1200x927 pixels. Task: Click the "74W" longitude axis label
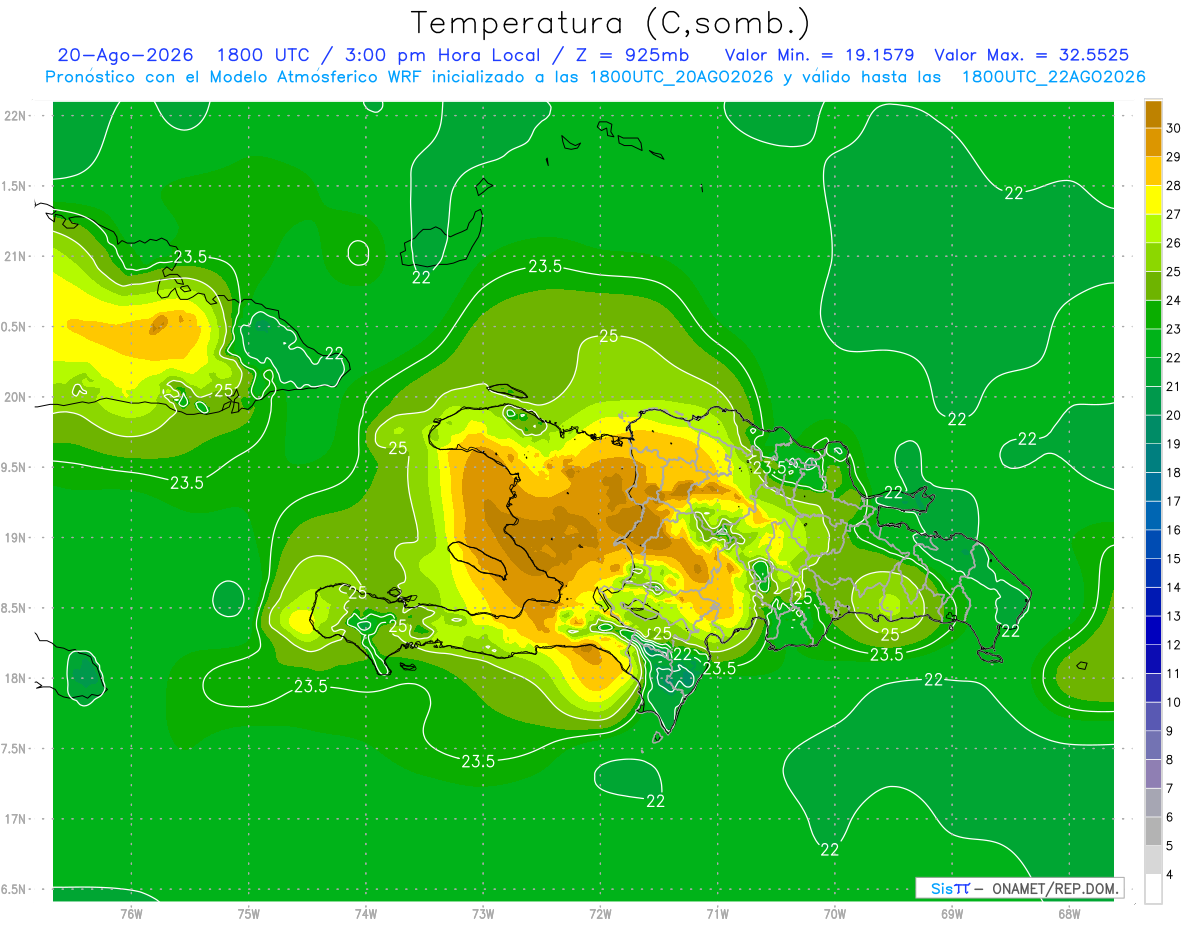point(366,913)
